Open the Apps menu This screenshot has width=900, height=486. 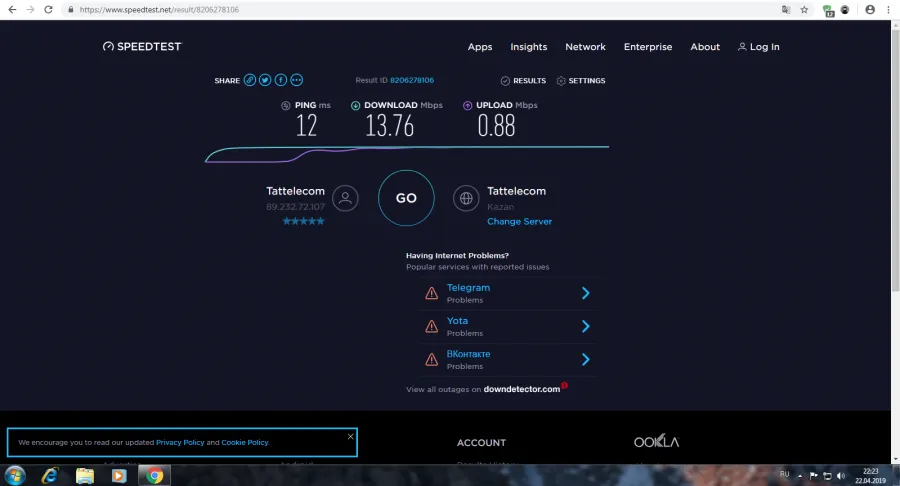(480, 47)
